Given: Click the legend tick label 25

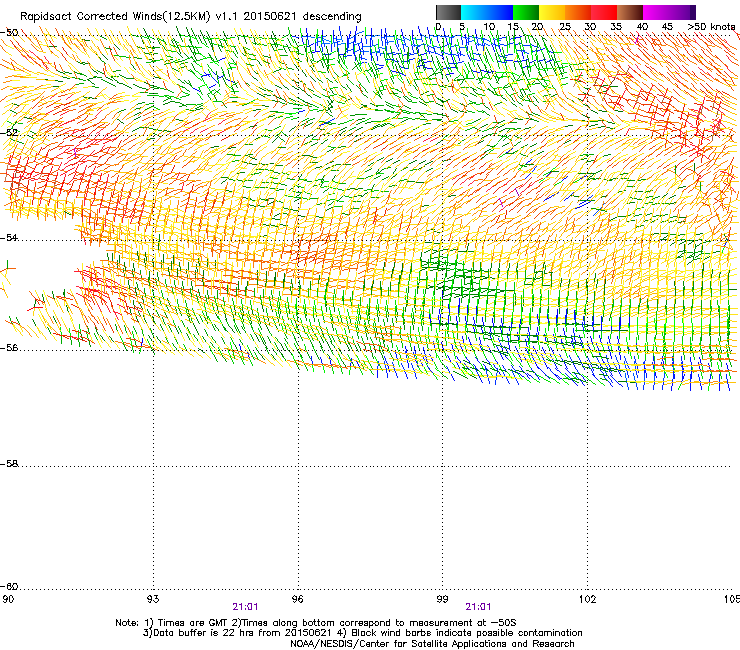Looking at the screenshot, I should click(565, 27).
